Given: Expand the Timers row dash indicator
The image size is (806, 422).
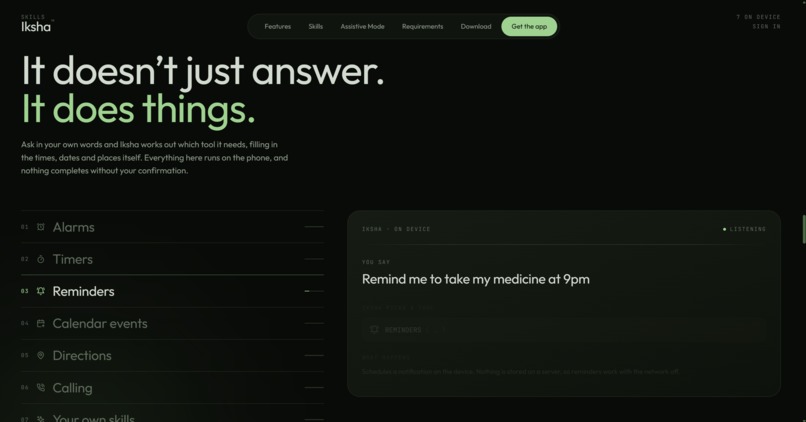Looking at the screenshot, I should [314, 259].
